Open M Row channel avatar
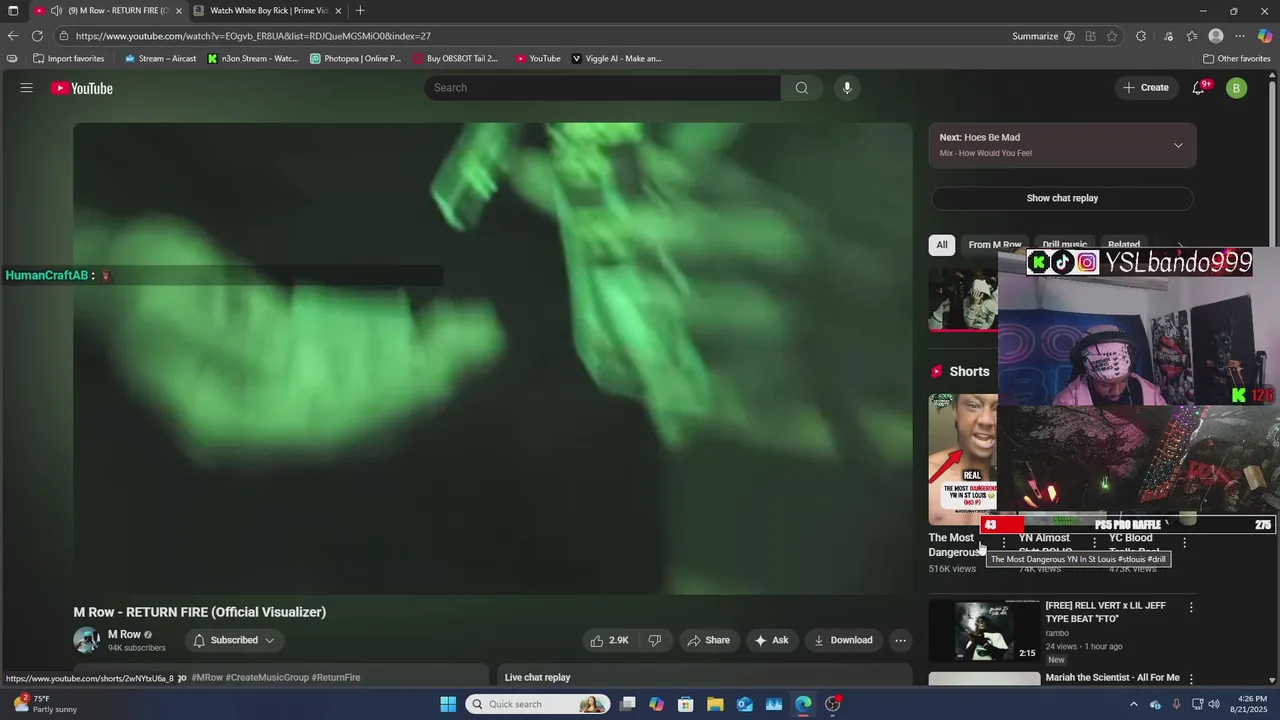The width and height of the screenshot is (1280, 720). pyautogui.click(x=87, y=640)
